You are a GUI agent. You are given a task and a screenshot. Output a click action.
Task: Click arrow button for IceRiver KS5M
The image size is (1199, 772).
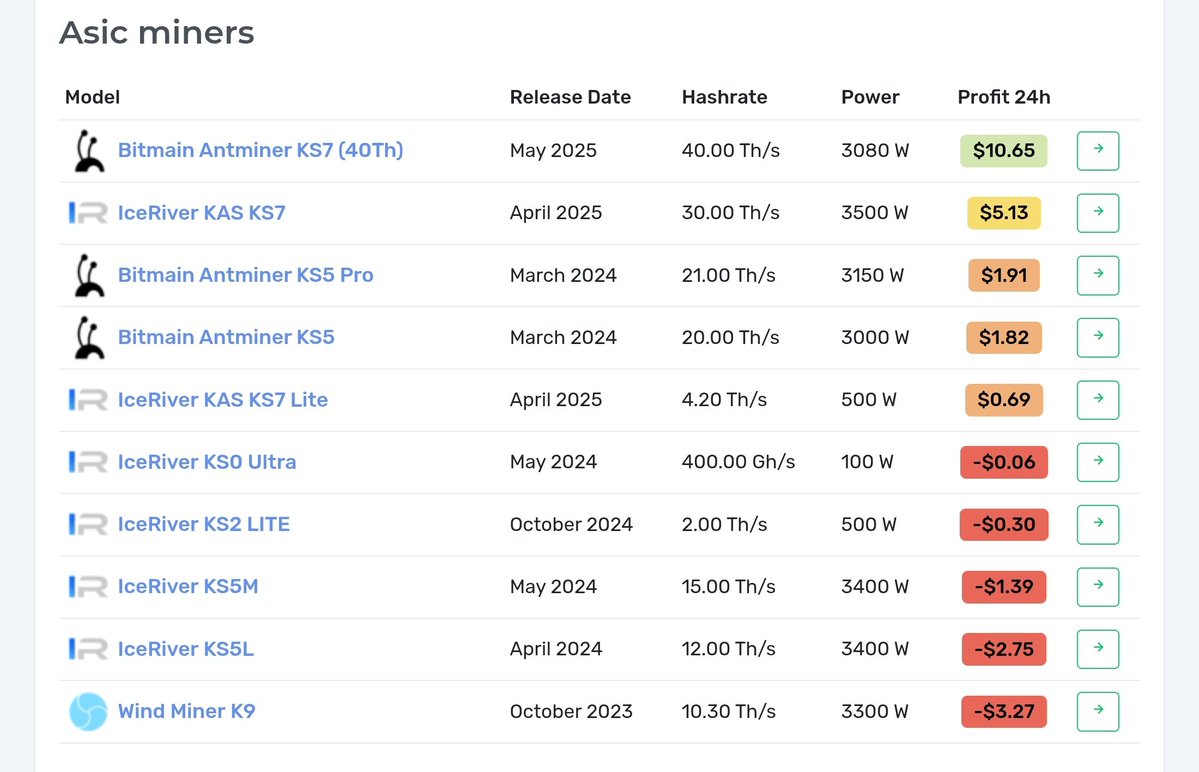[x=1097, y=587]
